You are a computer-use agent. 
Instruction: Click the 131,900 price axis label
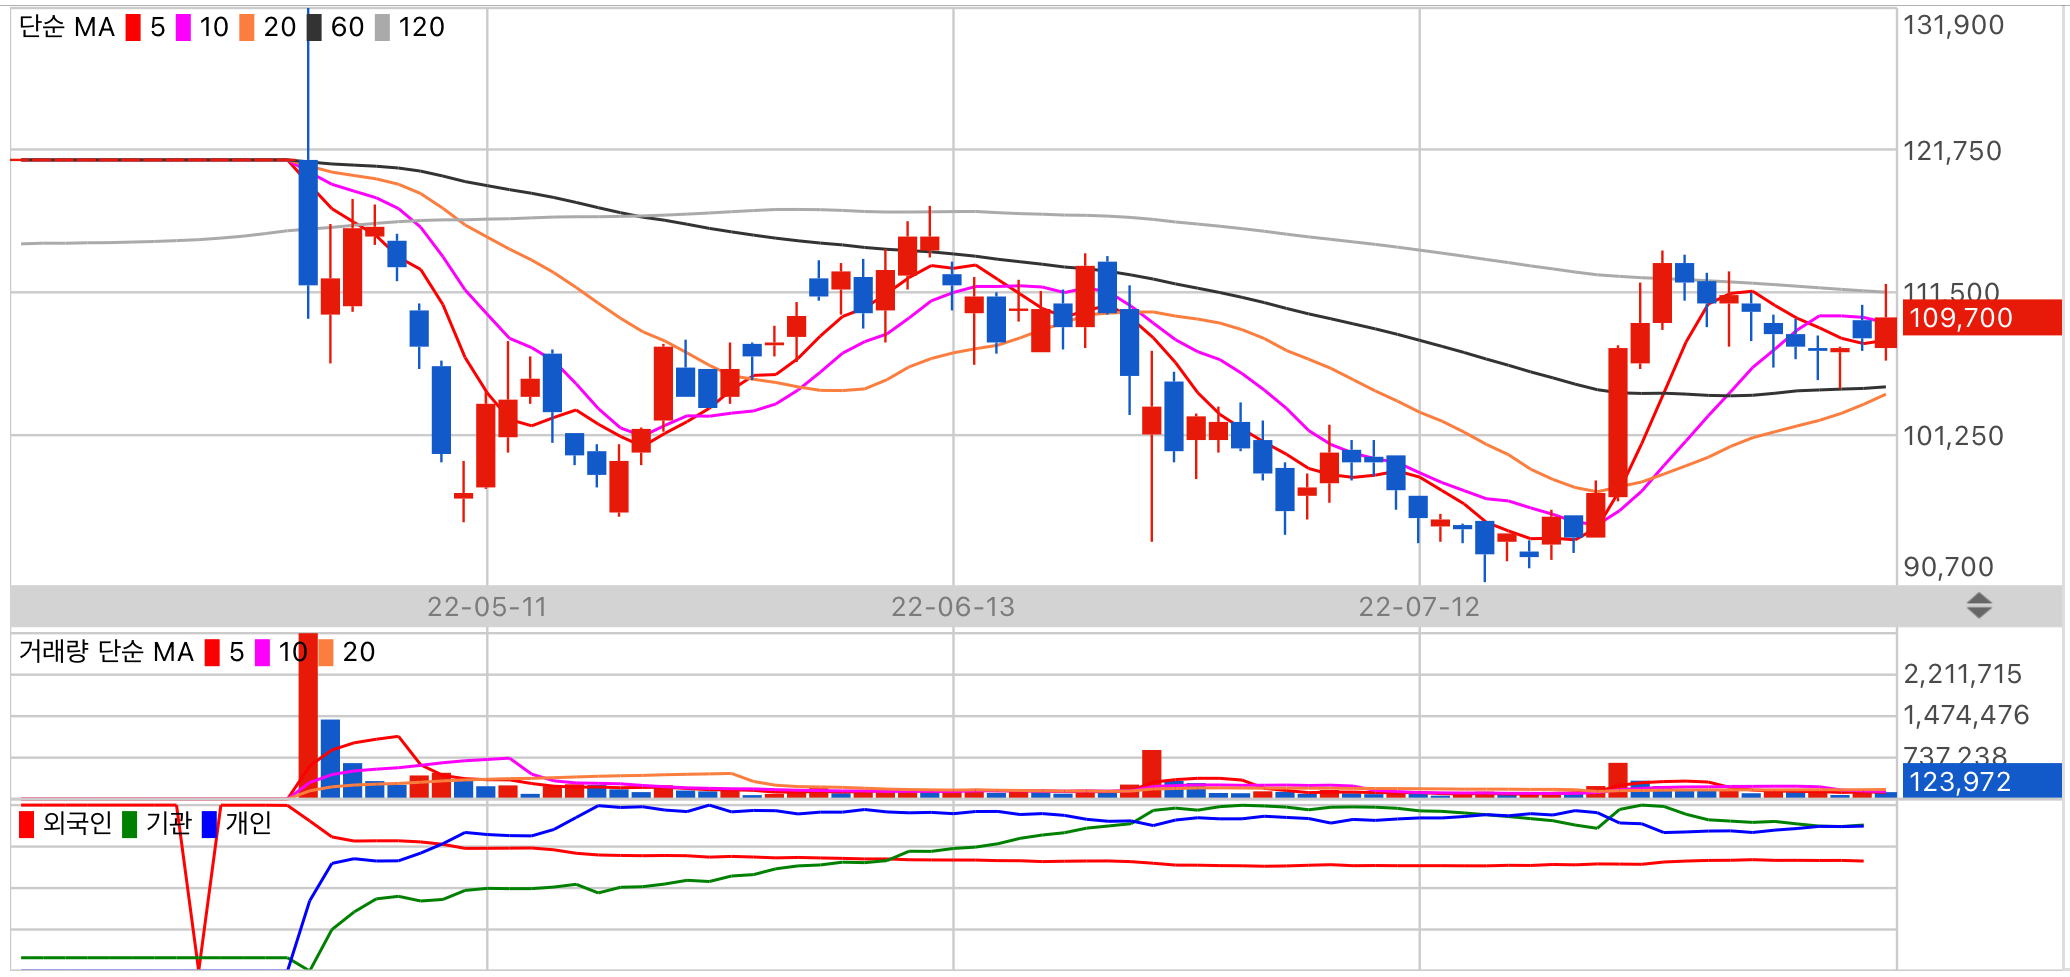click(x=1953, y=25)
